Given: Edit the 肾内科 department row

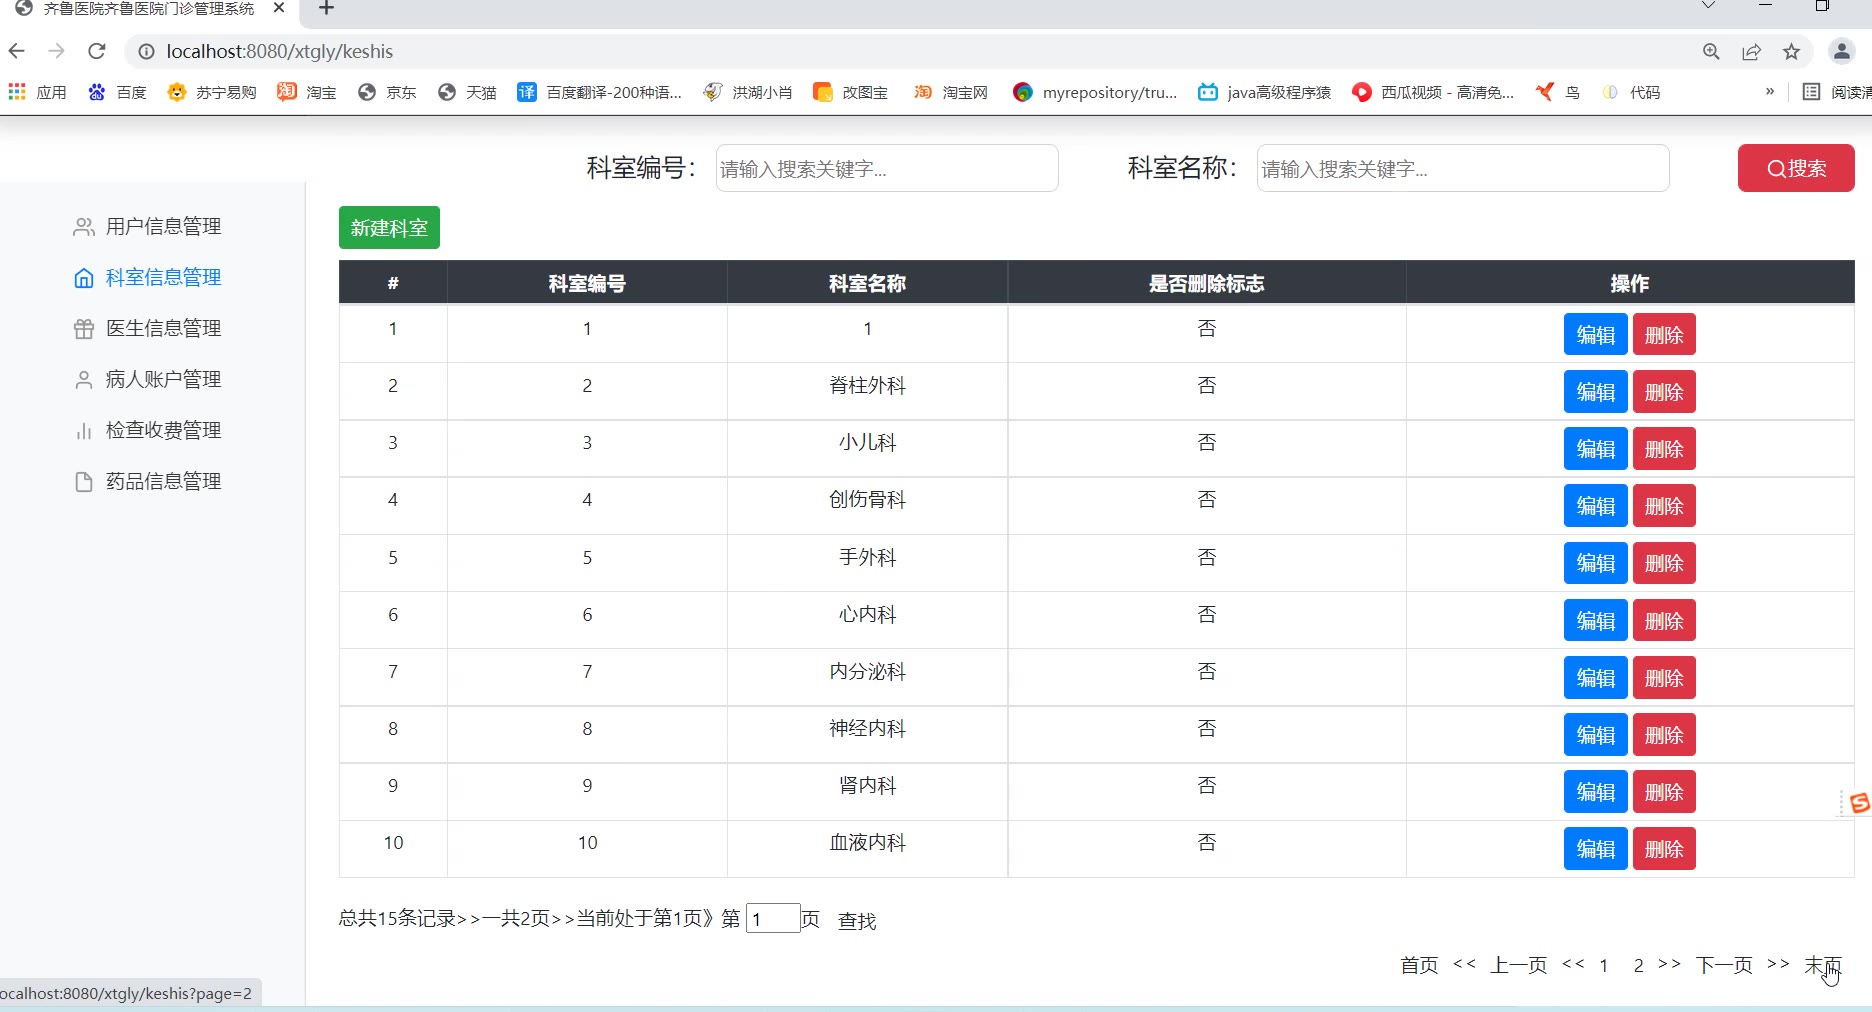Looking at the screenshot, I should click(1595, 792).
